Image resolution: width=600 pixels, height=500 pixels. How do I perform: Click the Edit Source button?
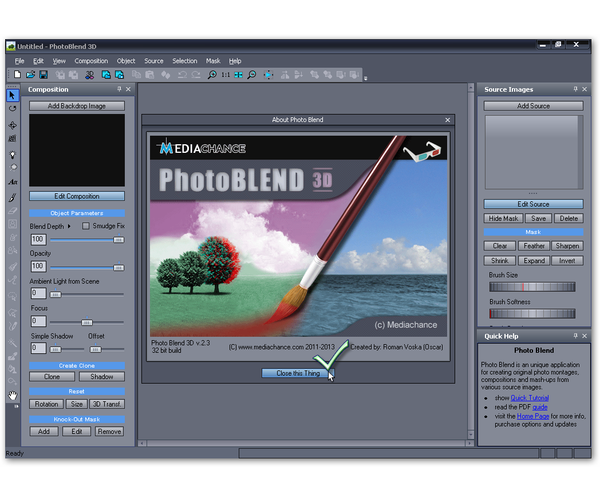click(x=533, y=204)
